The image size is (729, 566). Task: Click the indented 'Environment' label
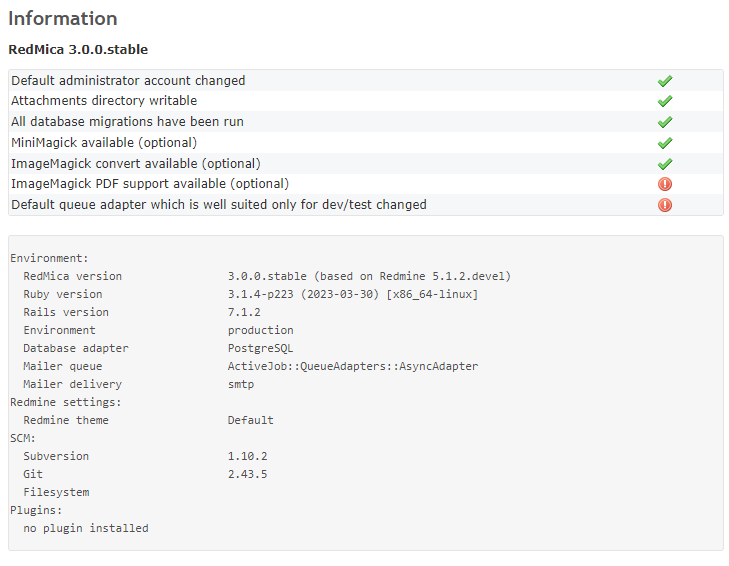point(60,330)
